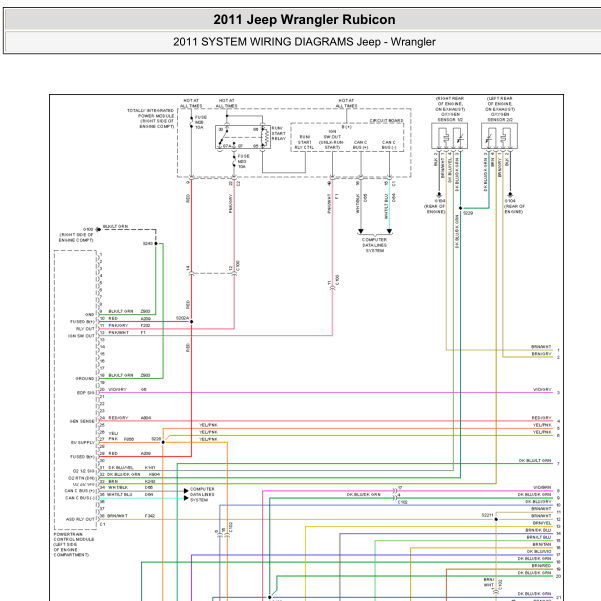Click the arrowhead ending the WHT/BLK D65 wire
601x601 pixels.
click(361, 232)
